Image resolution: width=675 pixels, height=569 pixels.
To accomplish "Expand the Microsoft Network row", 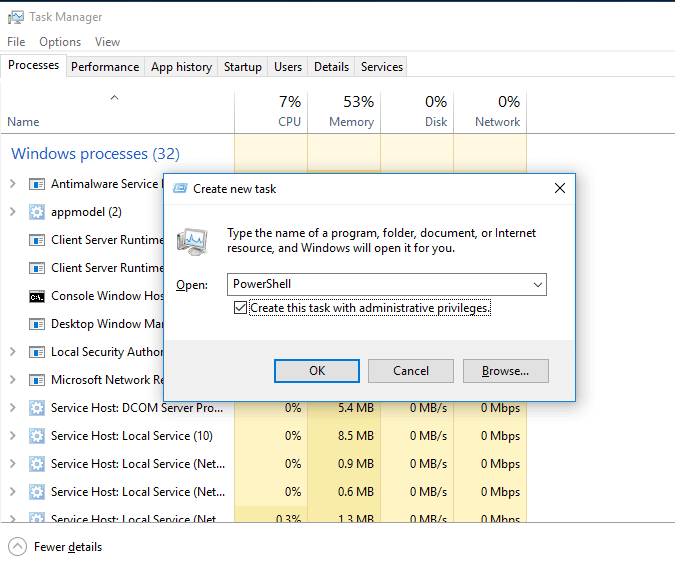I will pyautogui.click(x=13, y=380).
